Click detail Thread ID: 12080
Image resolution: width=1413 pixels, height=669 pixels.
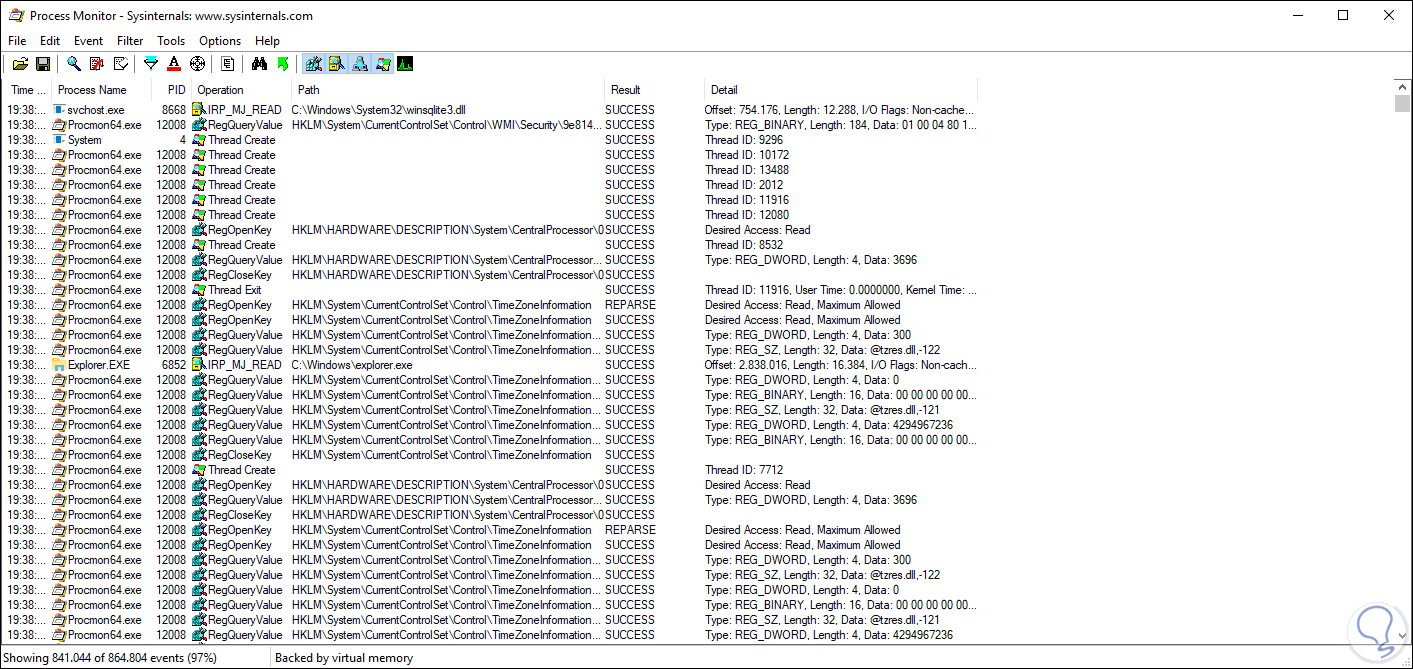click(747, 215)
